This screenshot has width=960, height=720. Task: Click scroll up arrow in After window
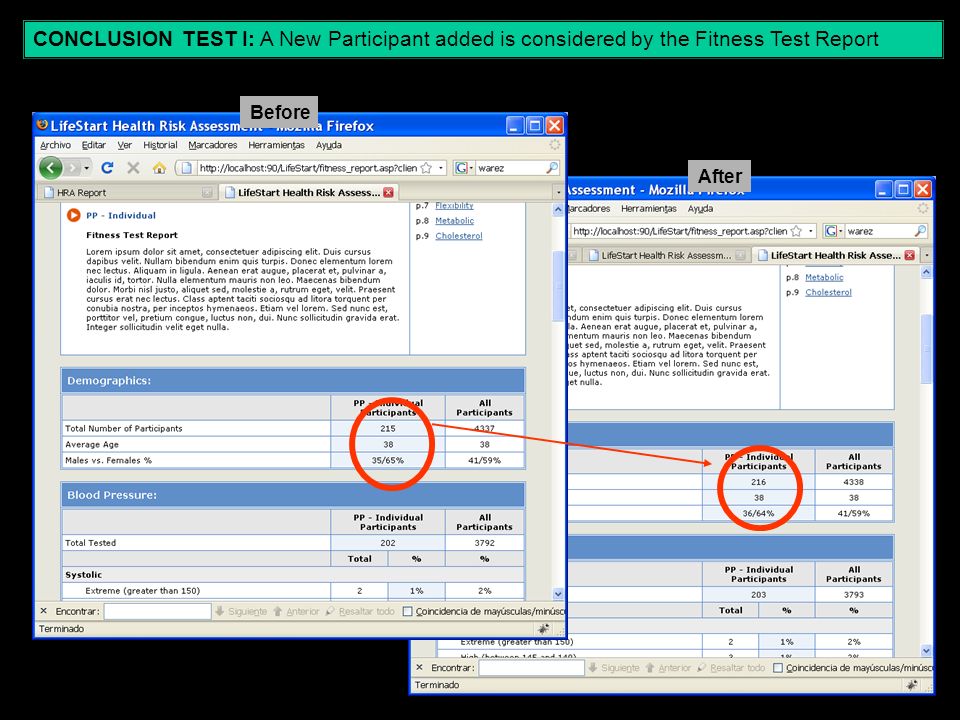point(926,272)
